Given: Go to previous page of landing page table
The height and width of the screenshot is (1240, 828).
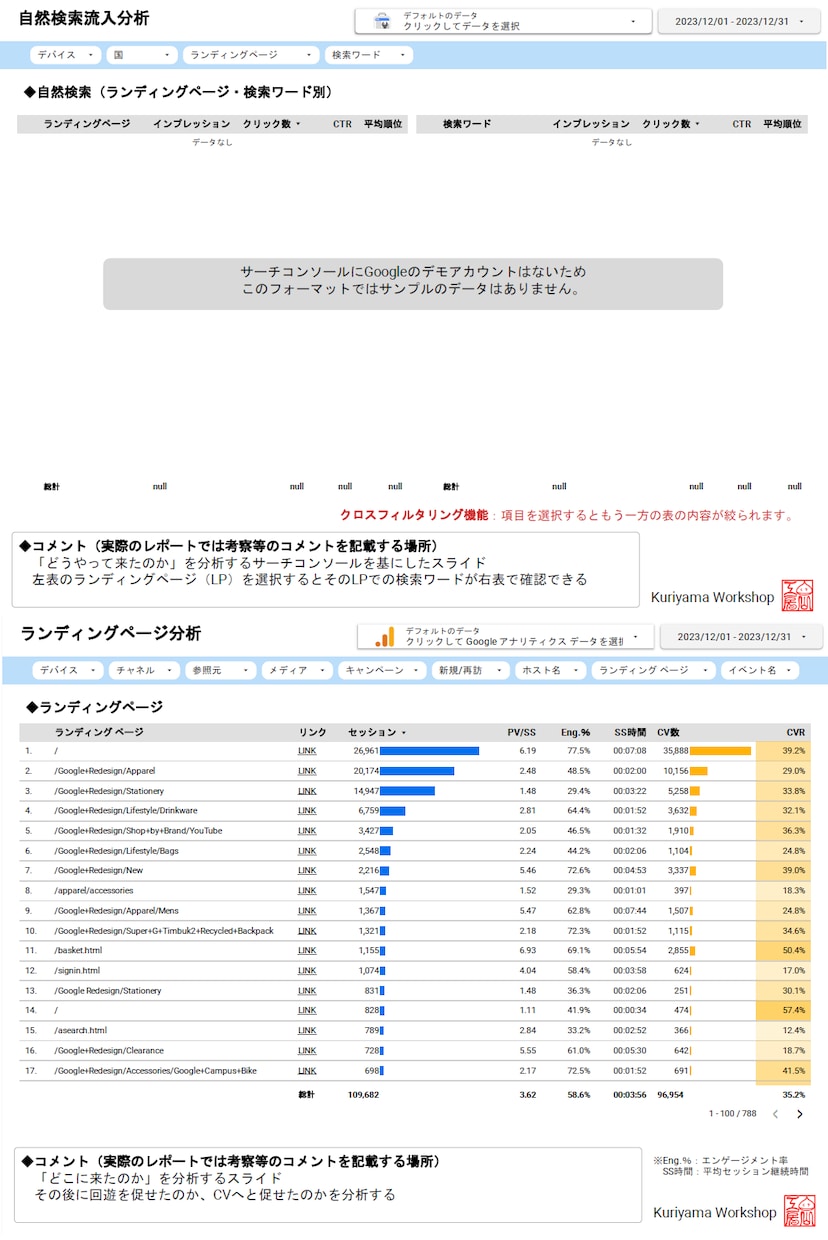Looking at the screenshot, I should point(775,1114).
